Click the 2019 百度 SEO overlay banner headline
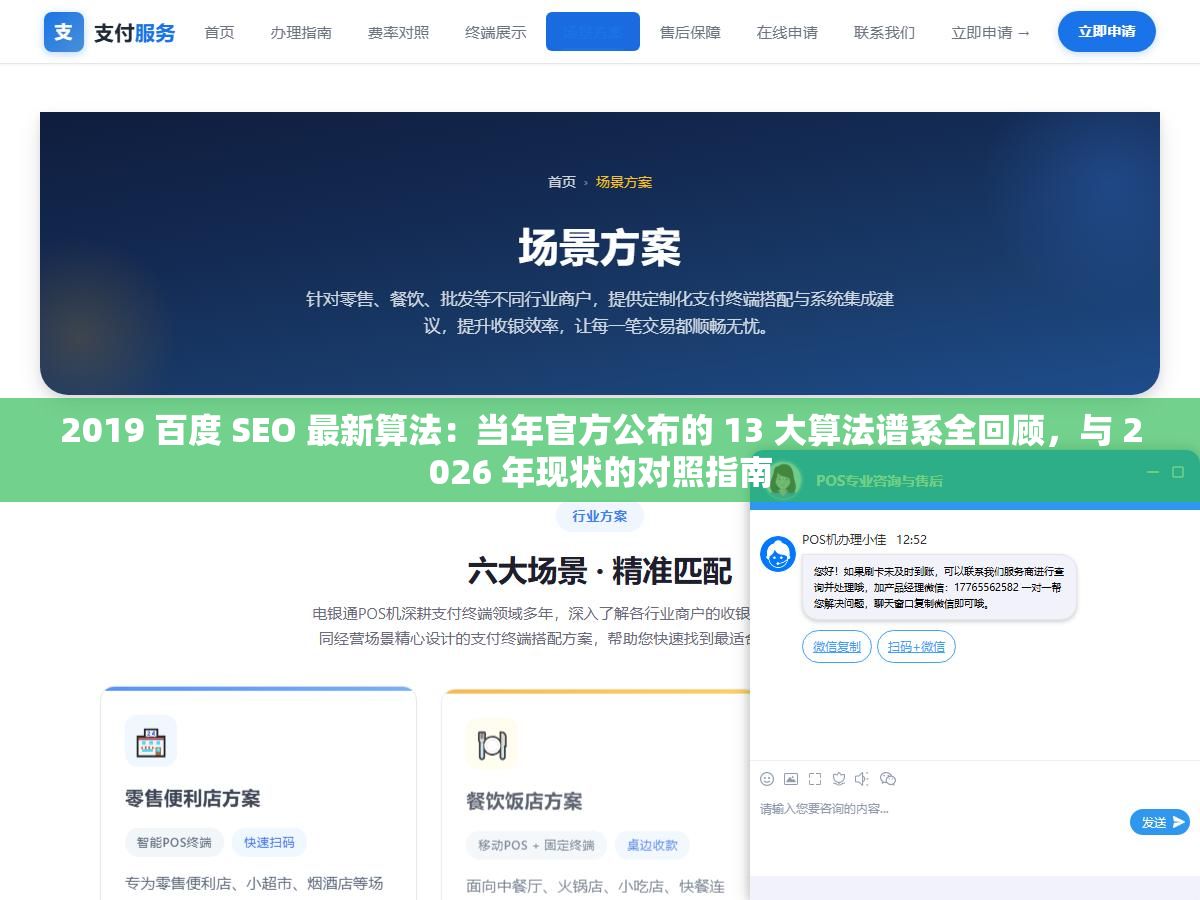1200x900 pixels. coord(600,451)
